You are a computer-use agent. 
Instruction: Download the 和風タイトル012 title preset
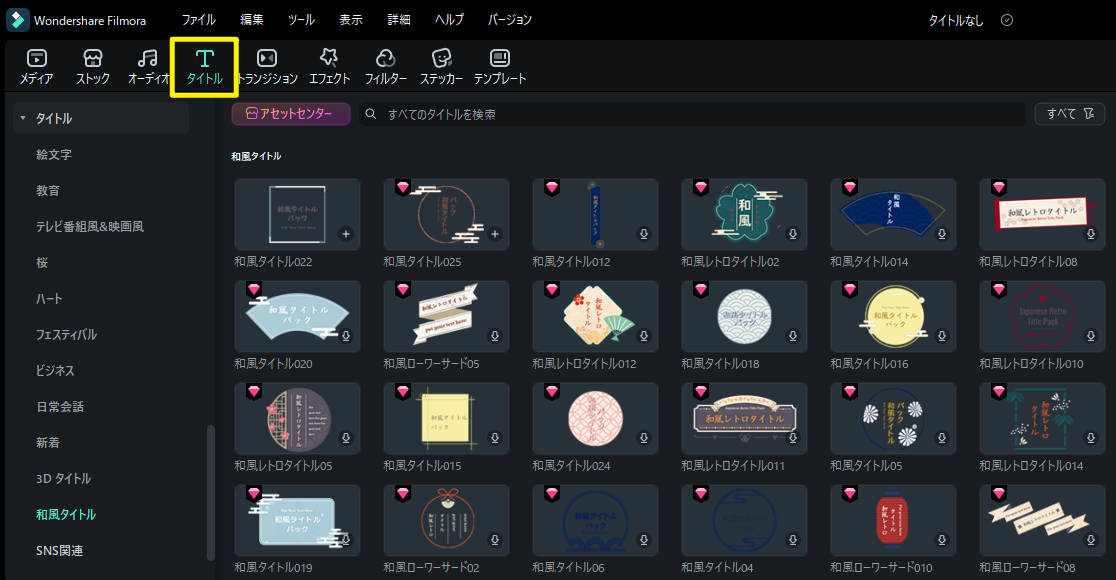pyautogui.click(x=643, y=234)
